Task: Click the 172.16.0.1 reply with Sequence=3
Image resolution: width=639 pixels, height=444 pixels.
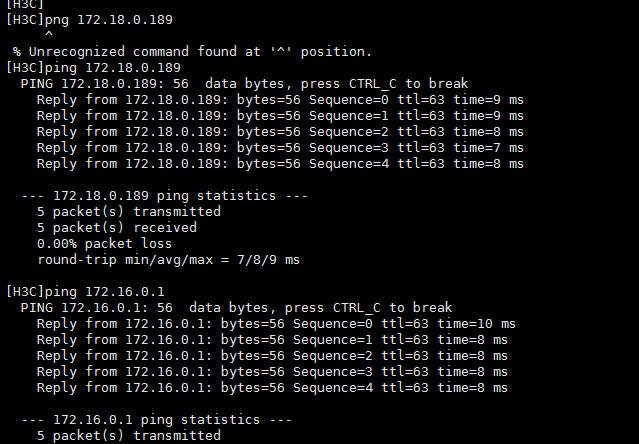Action: pos(272,371)
